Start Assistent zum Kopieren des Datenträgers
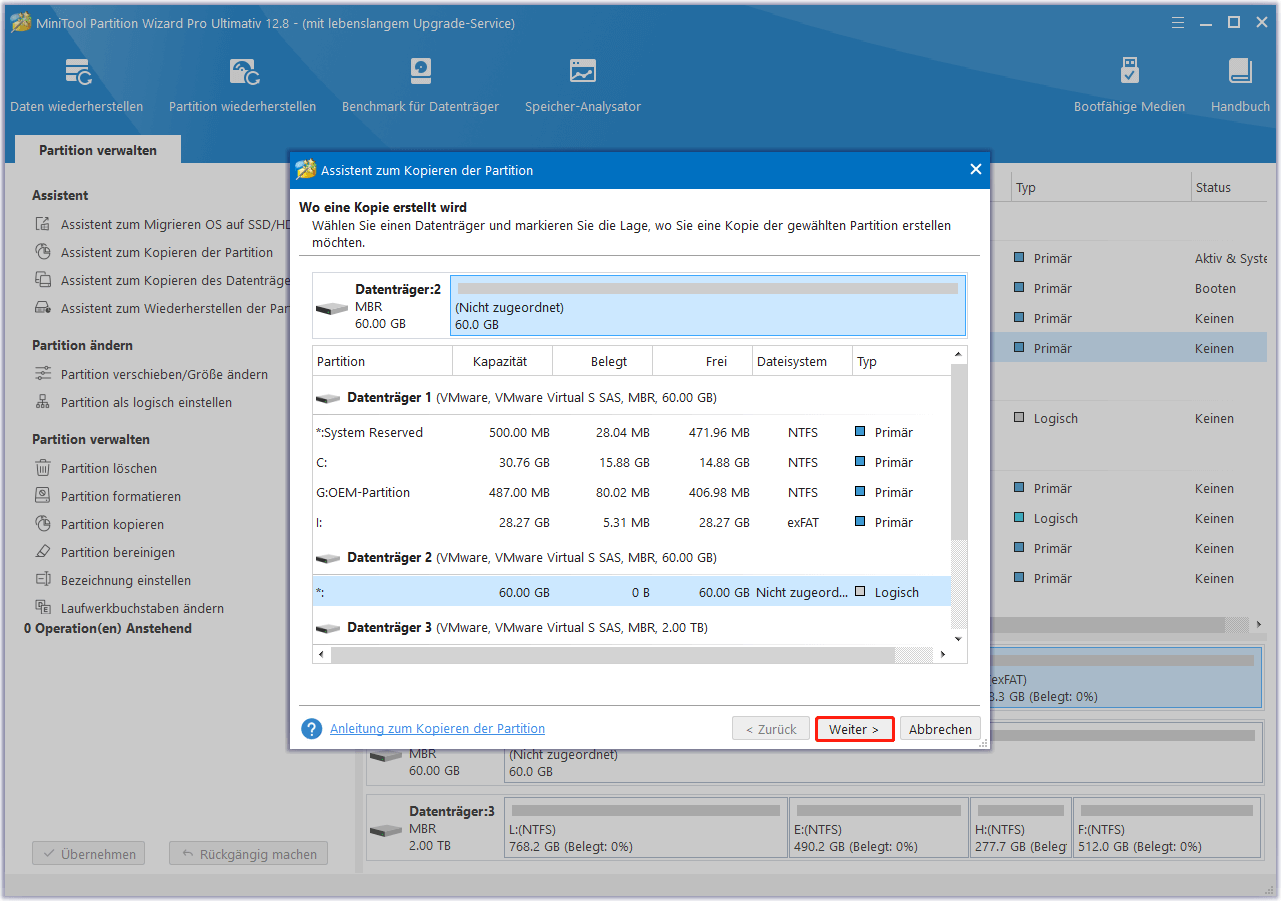Image resolution: width=1282 pixels, height=902 pixels. pyautogui.click(x=162, y=281)
